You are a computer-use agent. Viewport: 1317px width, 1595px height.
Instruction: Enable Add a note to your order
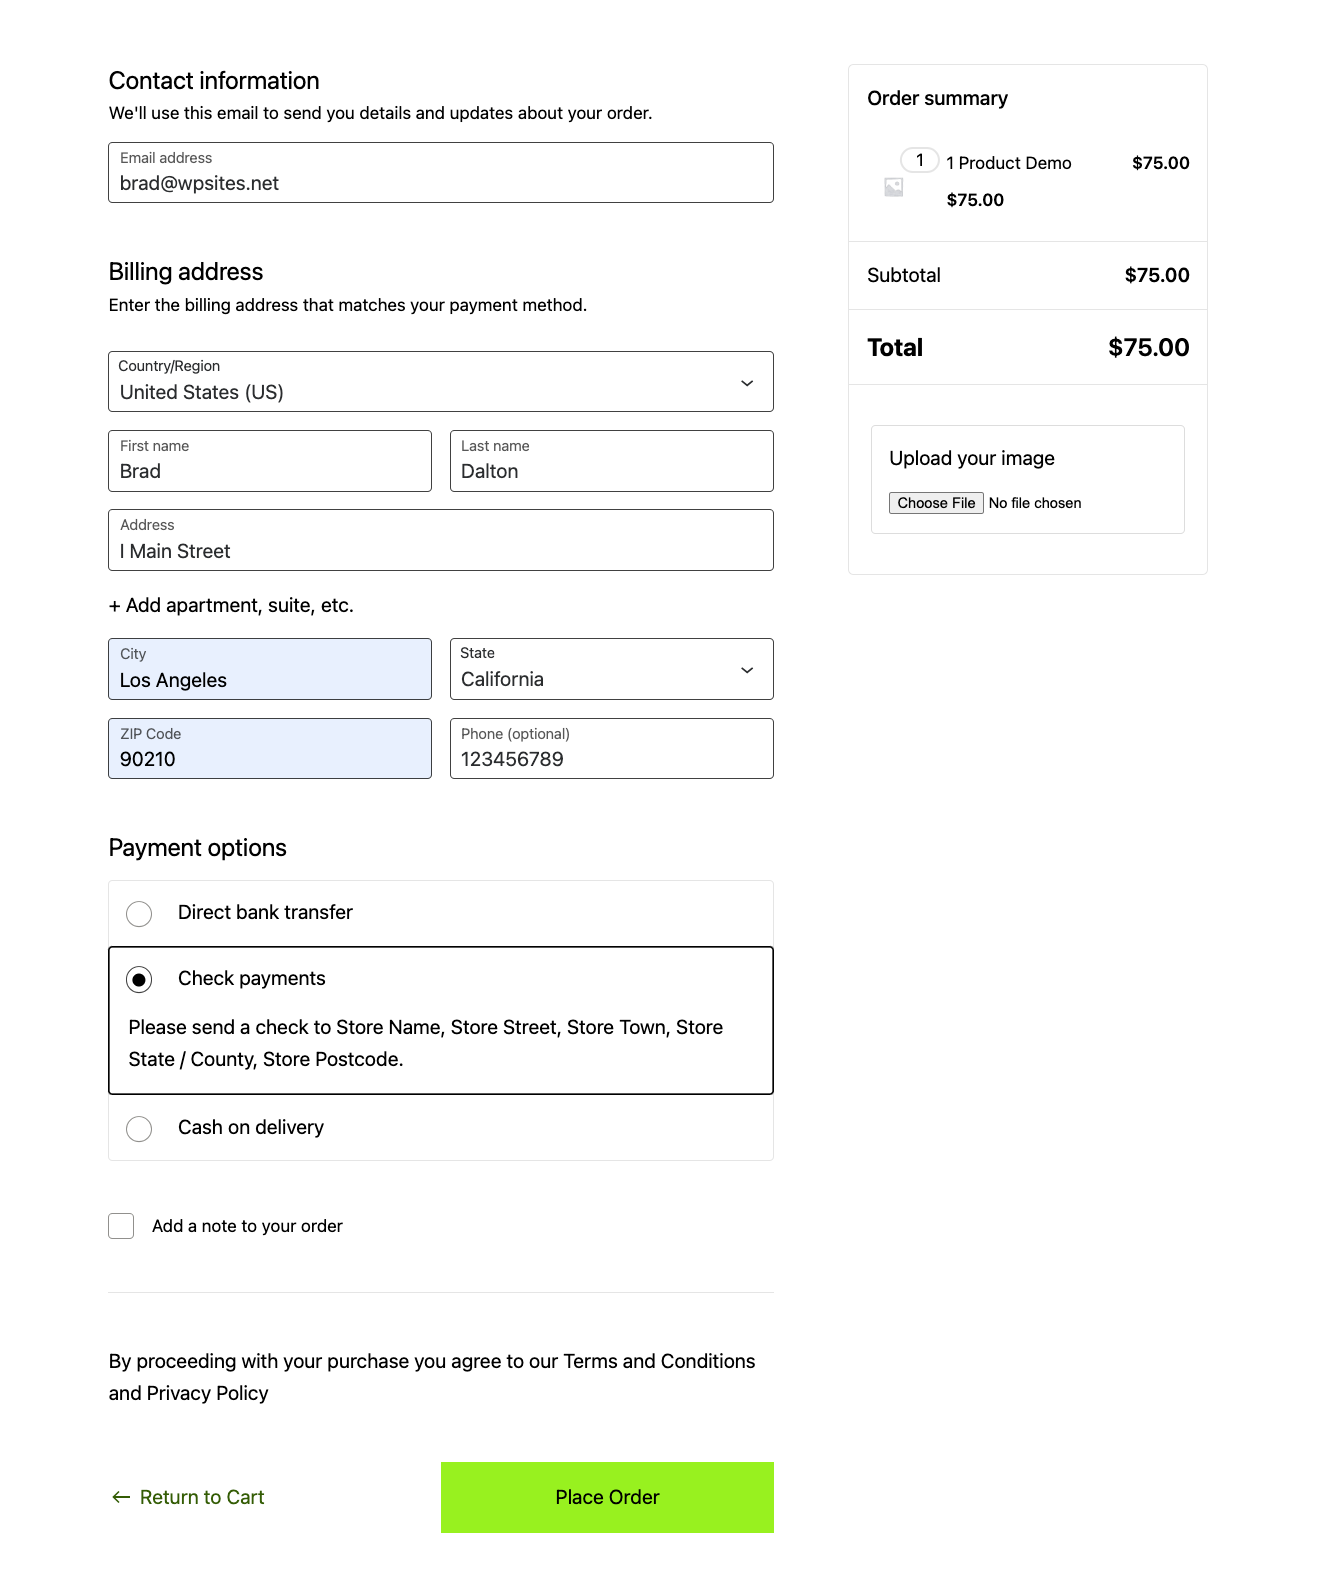(x=121, y=1226)
